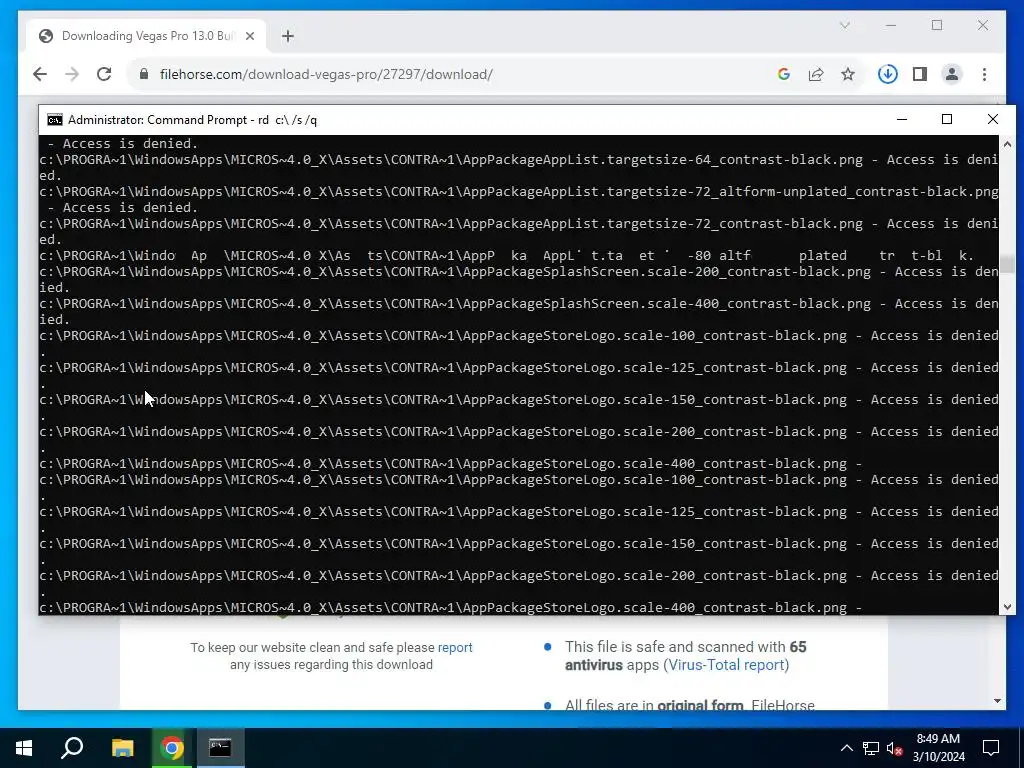This screenshot has width=1024, height=768.
Task: Bookmark this tab with star
Action: 848,74
